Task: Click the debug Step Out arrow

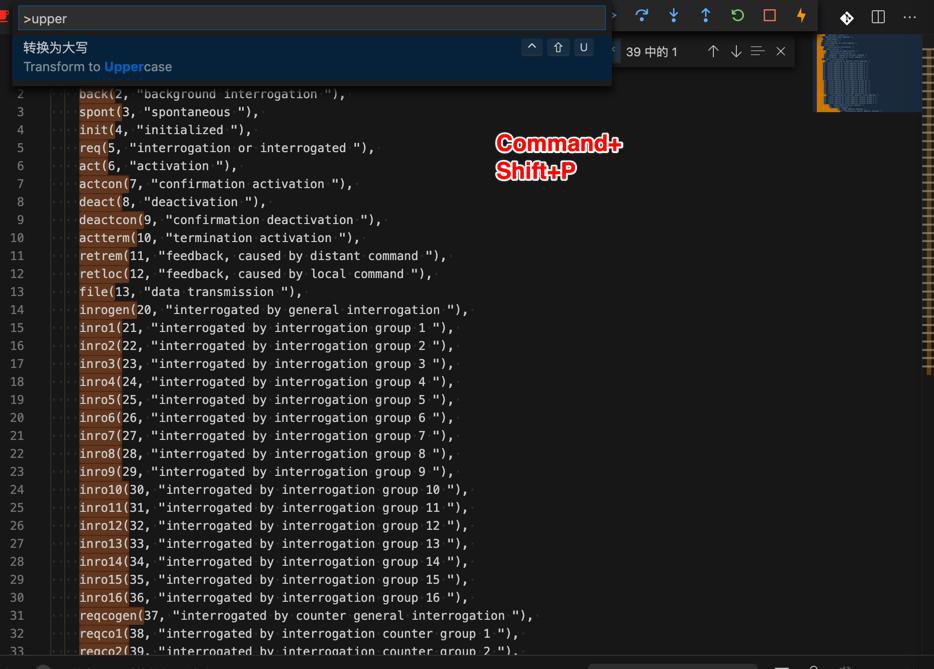Action: click(x=705, y=15)
